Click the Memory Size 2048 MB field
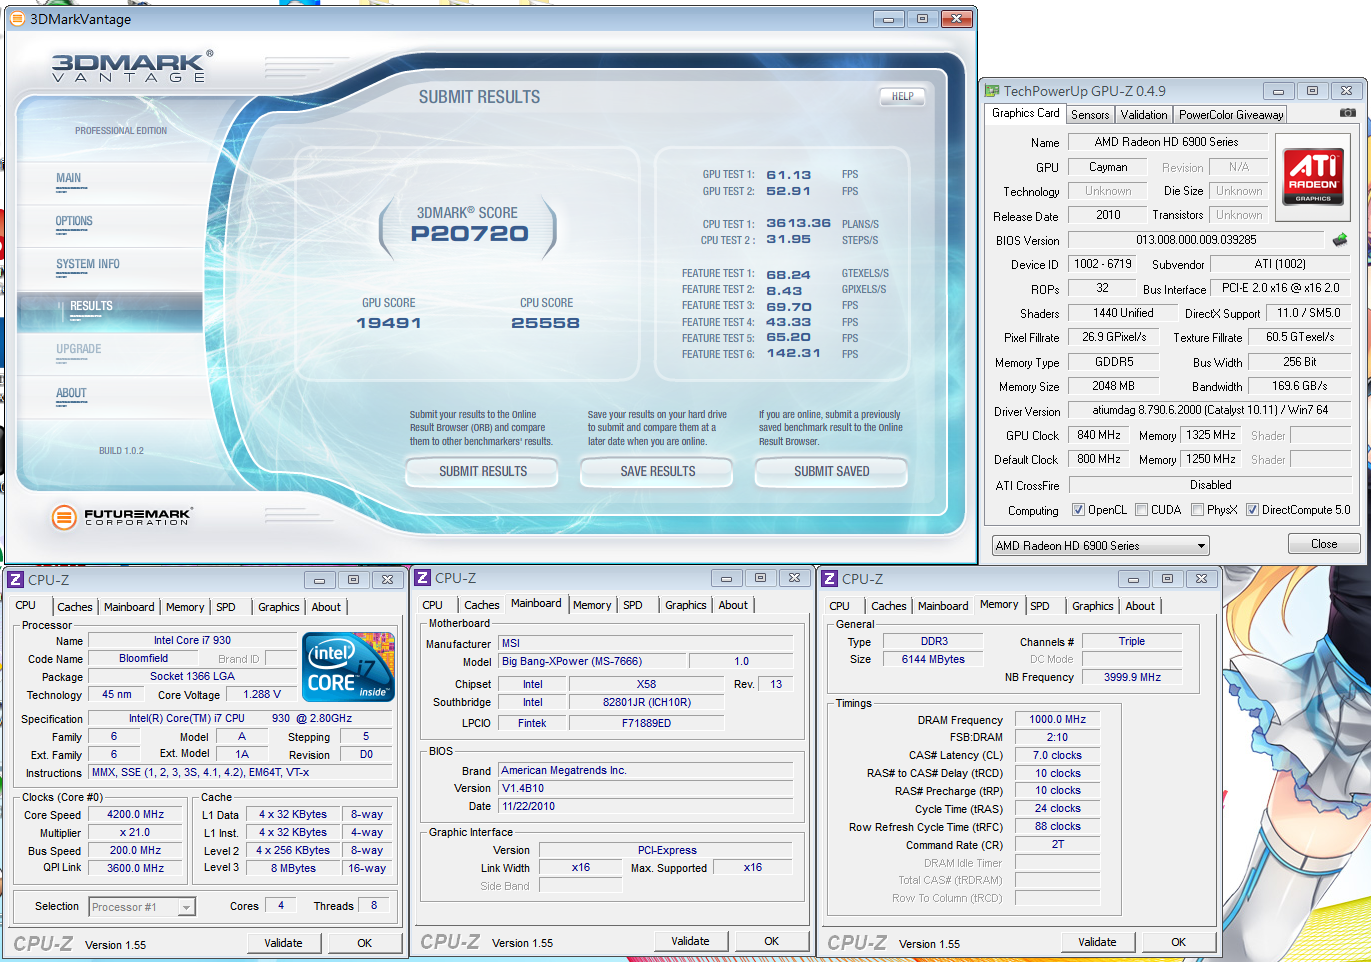The height and width of the screenshot is (962, 1371). coord(1113,386)
